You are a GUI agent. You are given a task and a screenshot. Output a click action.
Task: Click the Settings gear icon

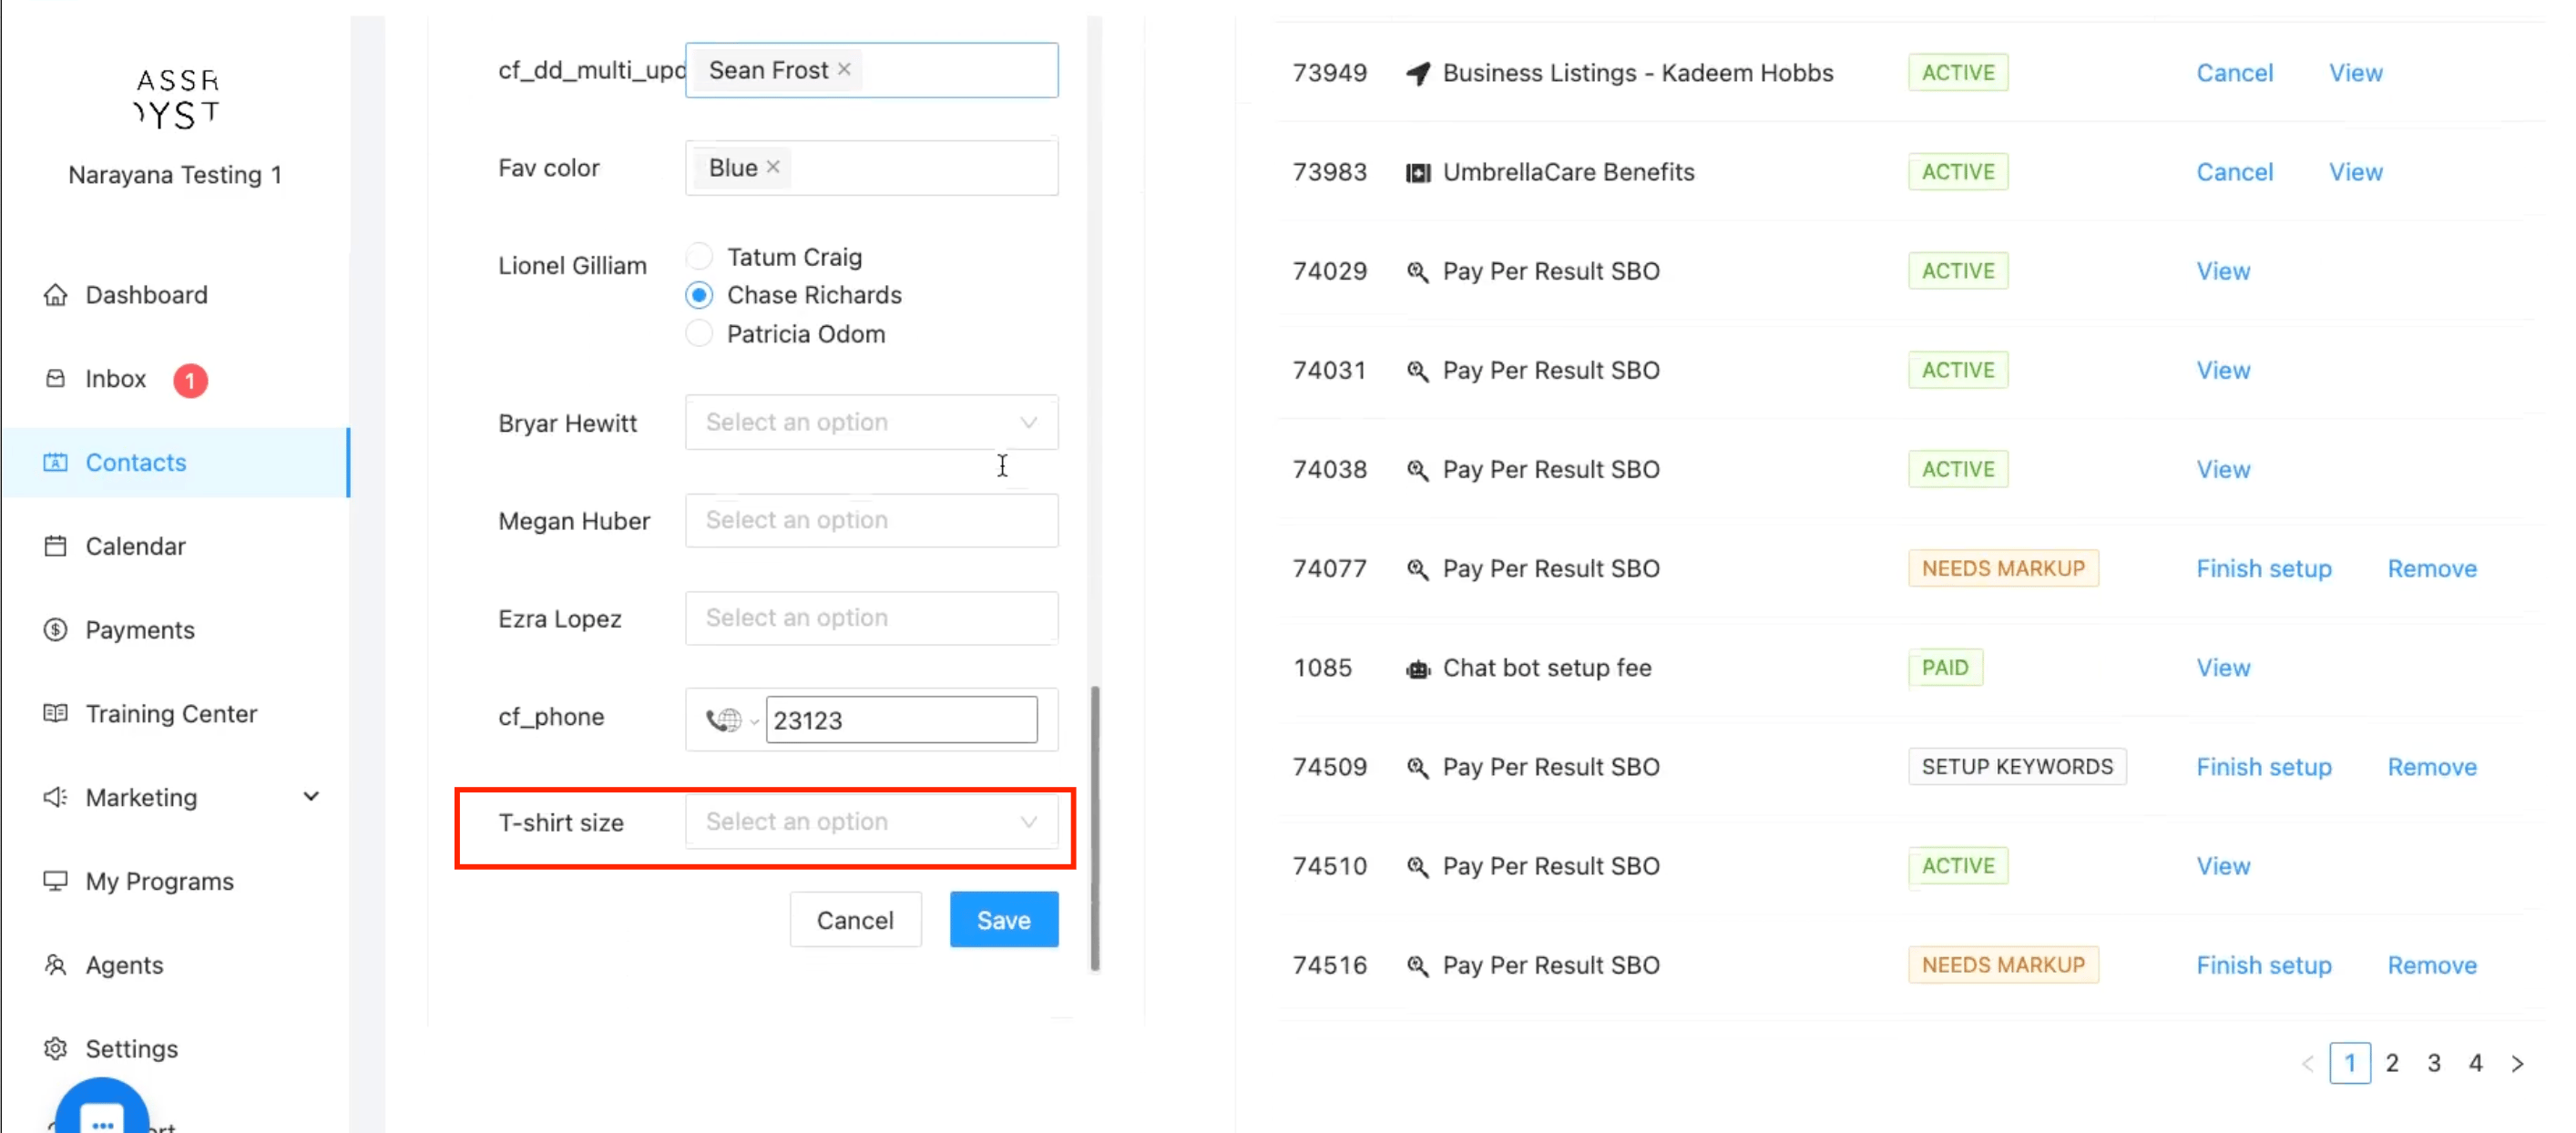click(56, 1048)
